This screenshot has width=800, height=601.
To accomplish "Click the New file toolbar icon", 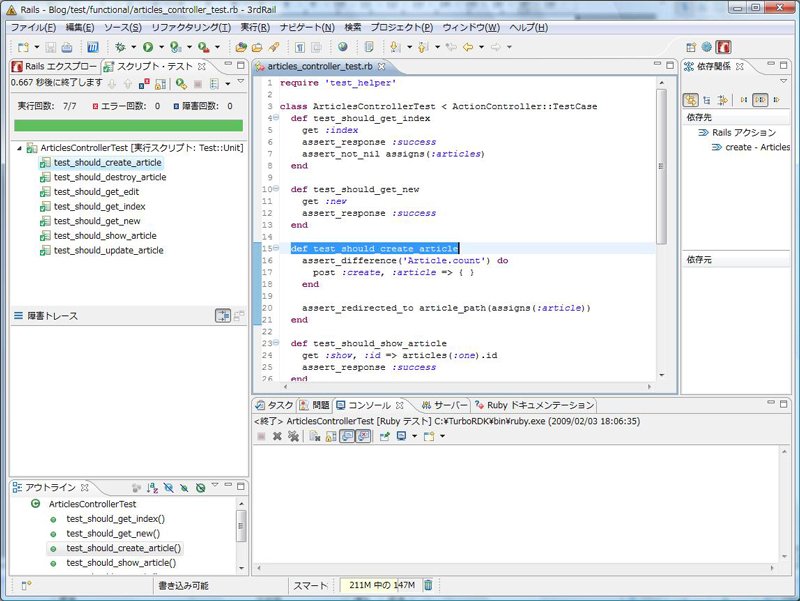I will click(23, 47).
